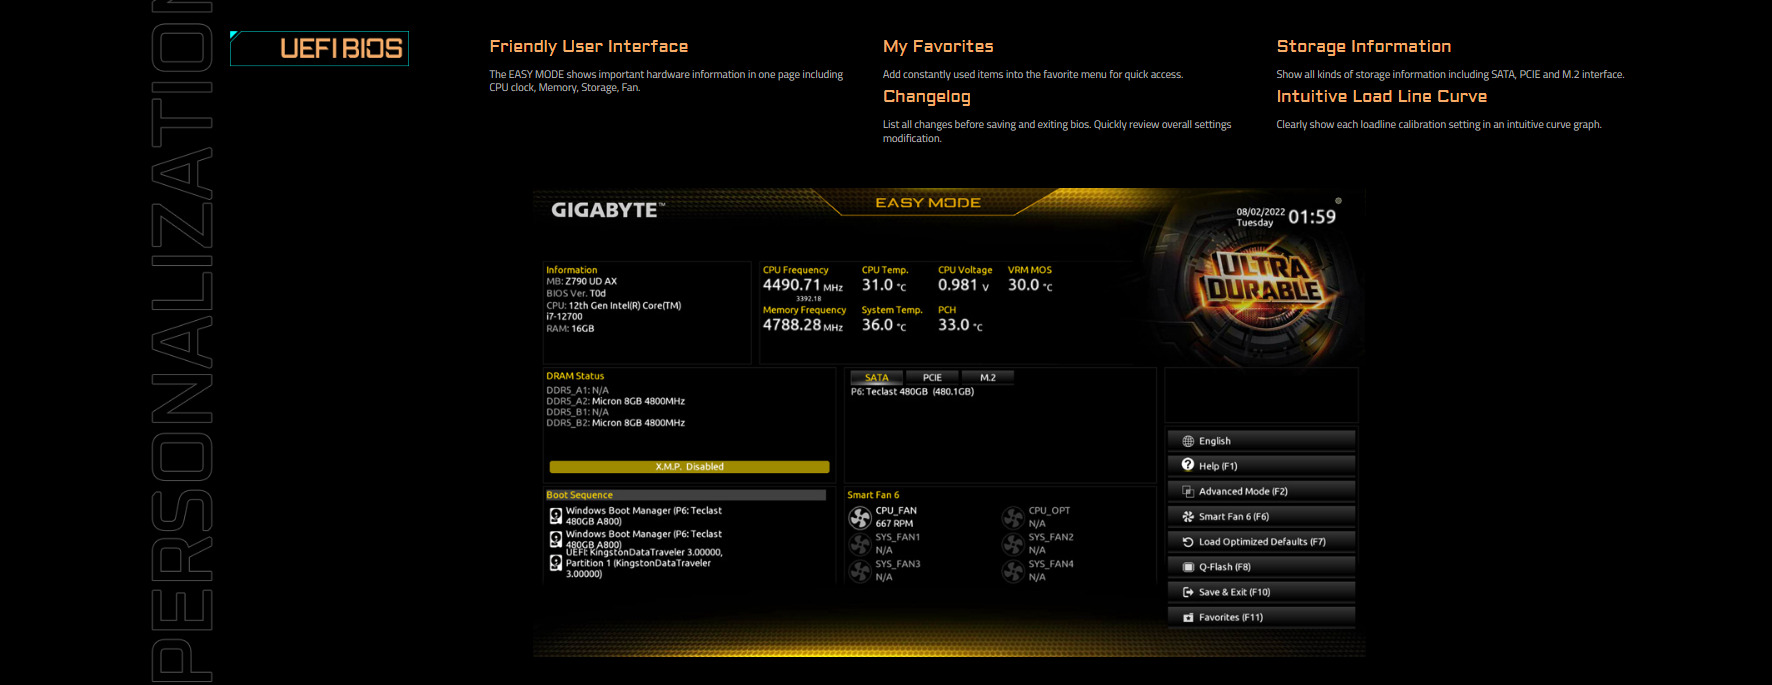The image size is (1772, 685).
Task: Click the Smart Fan 6 panel title
Action: point(873,495)
